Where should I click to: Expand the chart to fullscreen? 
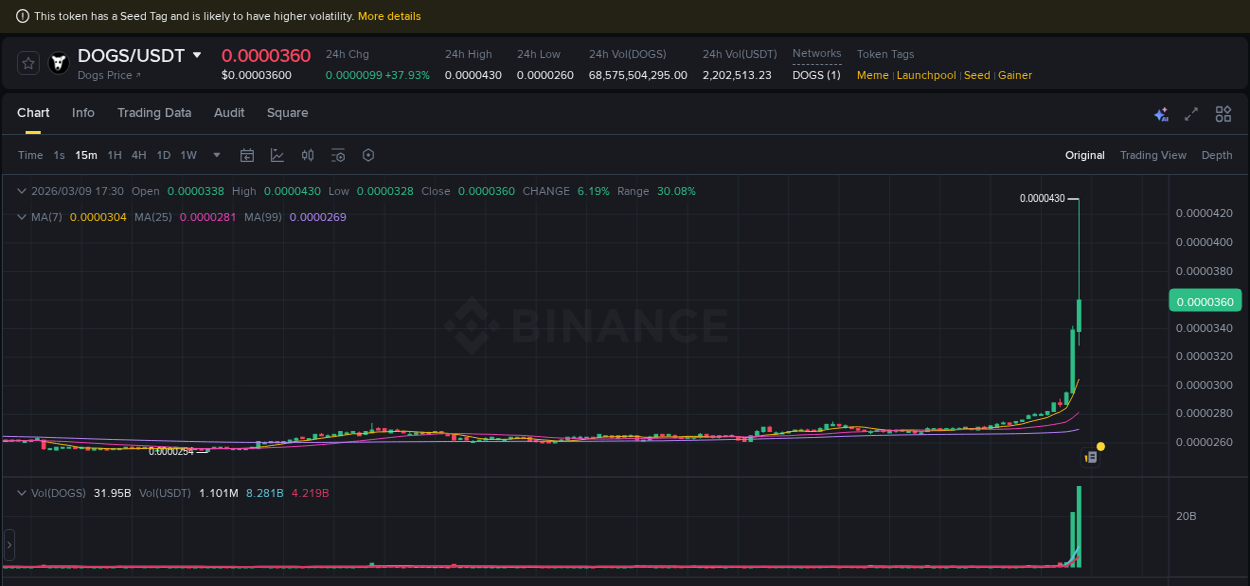coord(1191,114)
